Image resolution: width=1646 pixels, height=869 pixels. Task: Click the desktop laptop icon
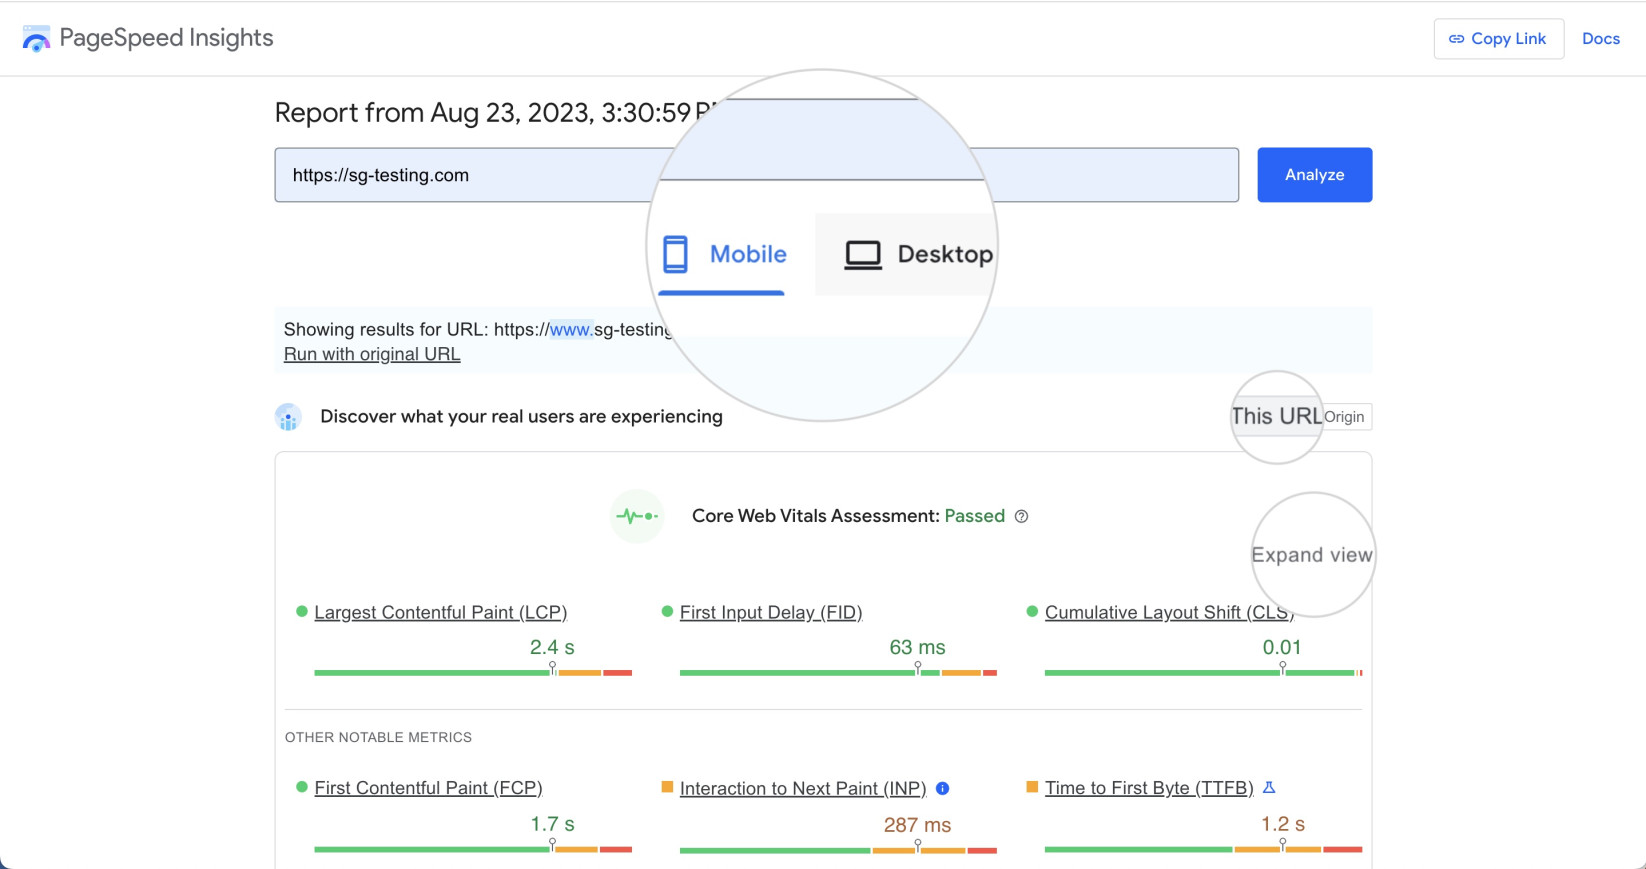point(863,255)
